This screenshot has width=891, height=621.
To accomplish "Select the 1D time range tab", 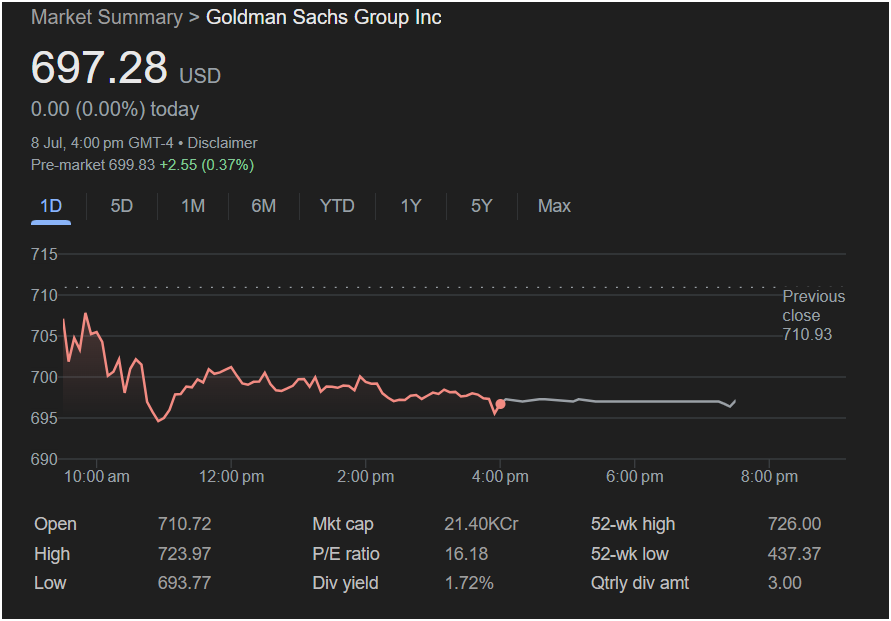I will point(51,206).
